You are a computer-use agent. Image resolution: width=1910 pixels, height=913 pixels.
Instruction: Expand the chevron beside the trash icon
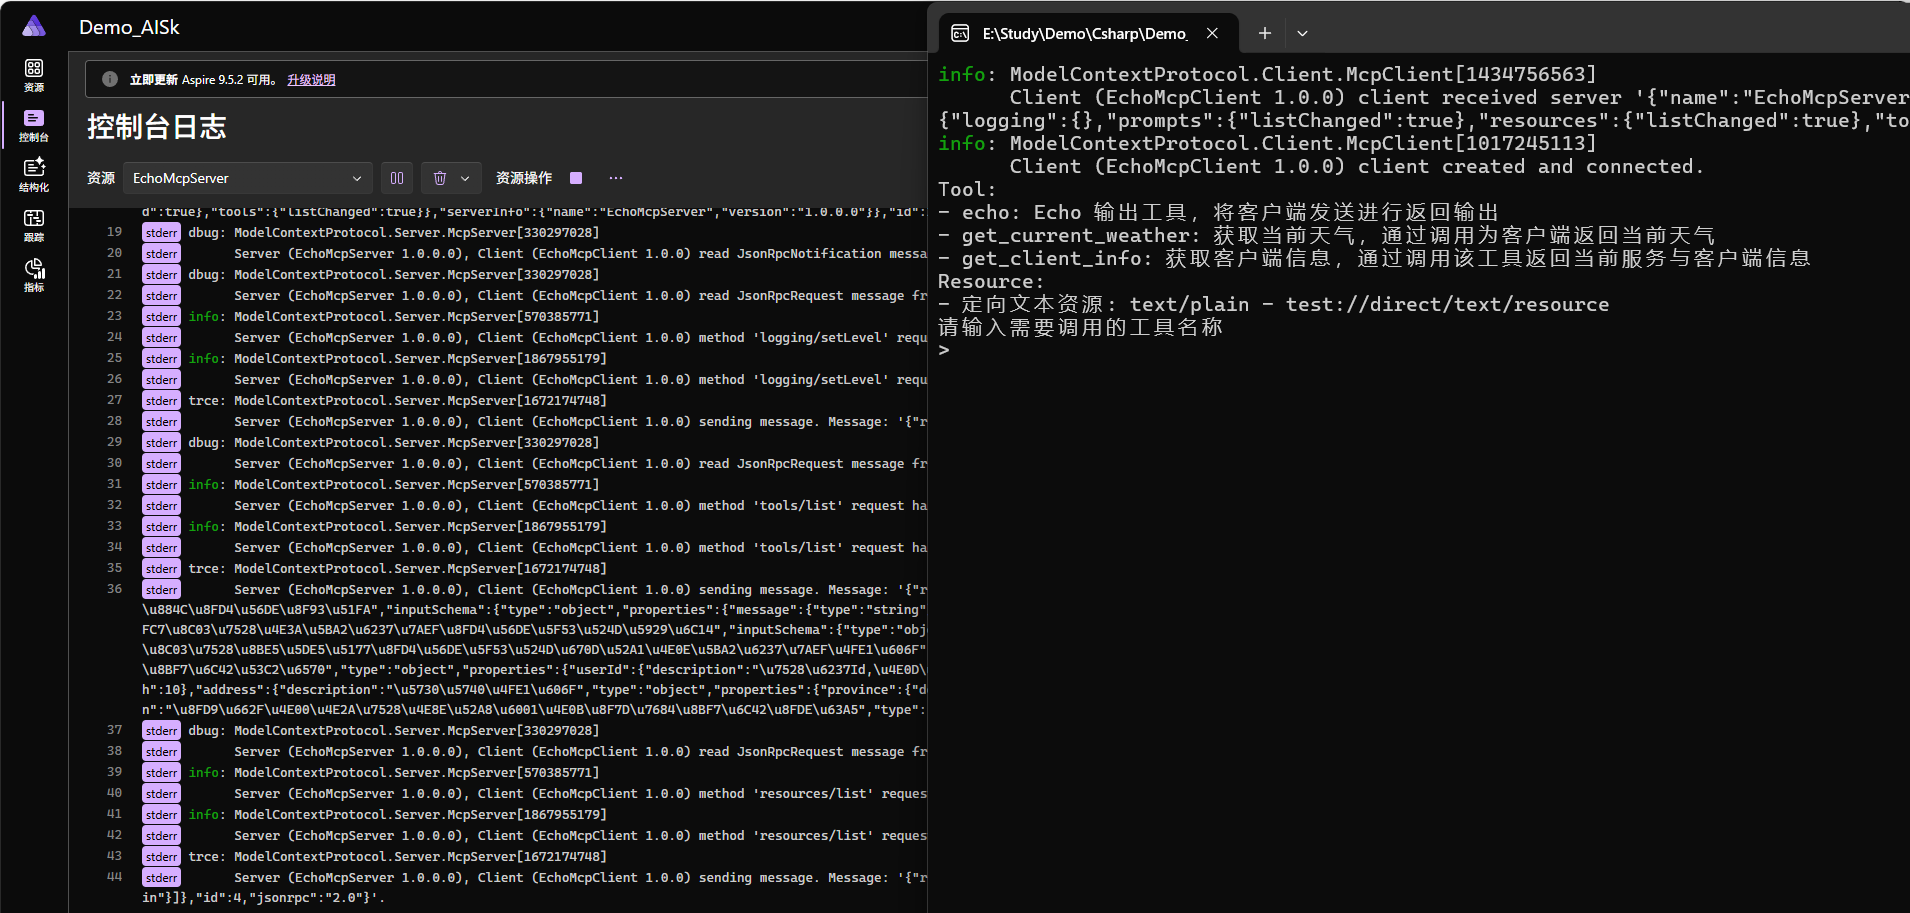465,178
